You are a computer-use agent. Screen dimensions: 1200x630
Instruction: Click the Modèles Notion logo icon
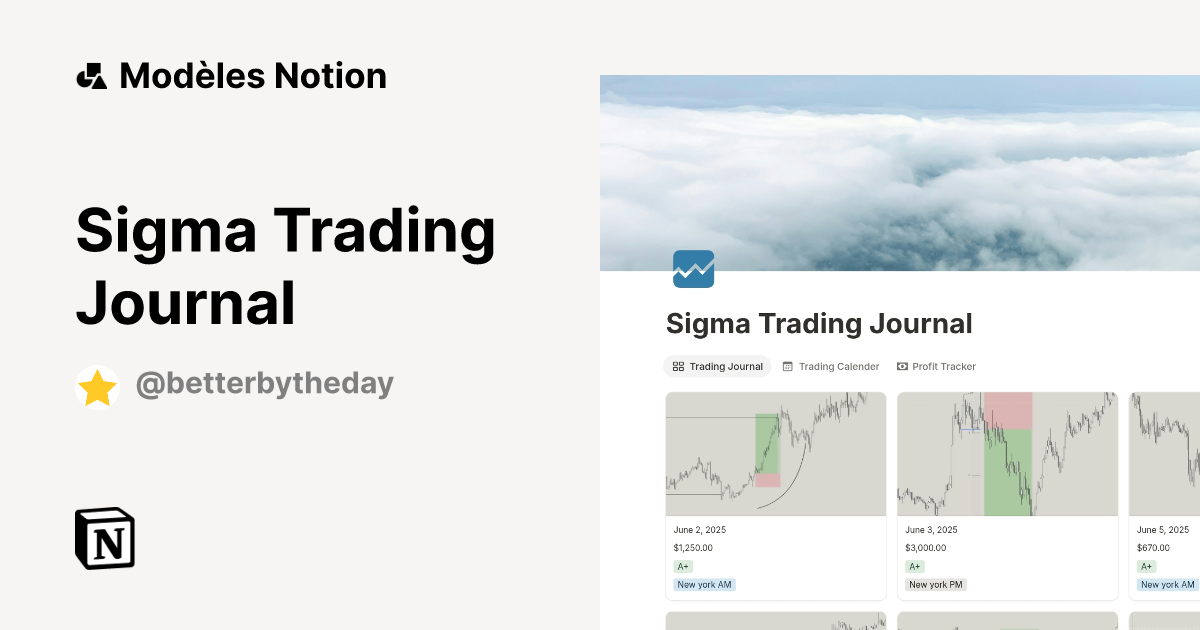[92, 75]
